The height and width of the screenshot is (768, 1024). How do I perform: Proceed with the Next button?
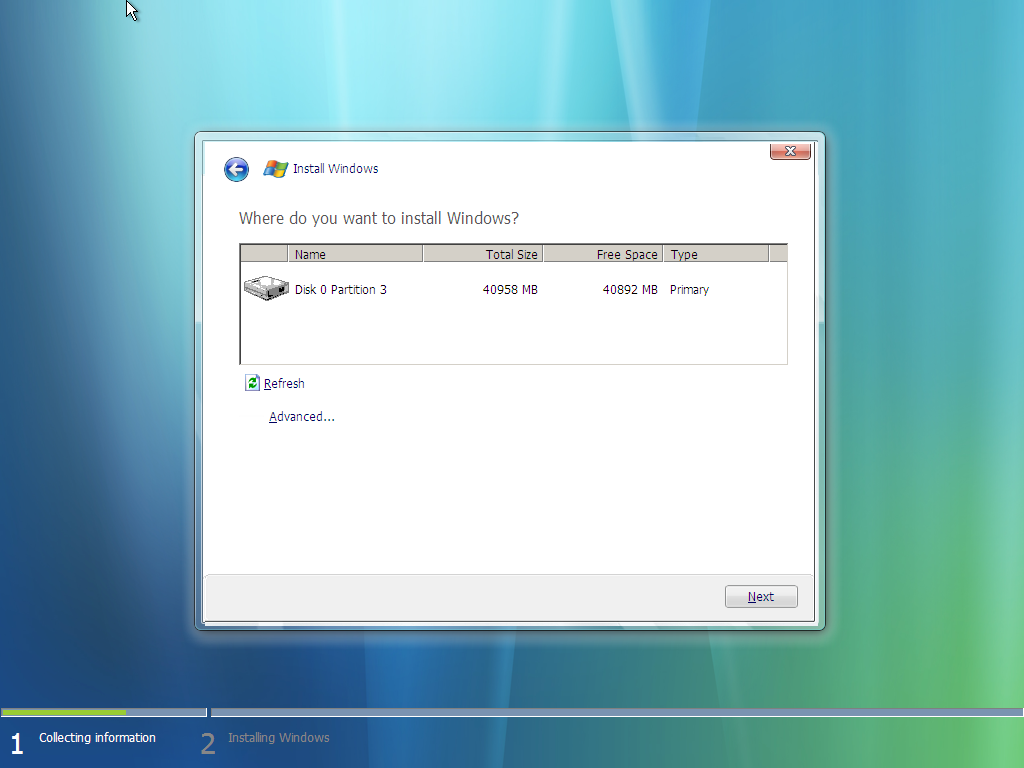point(761,596)
